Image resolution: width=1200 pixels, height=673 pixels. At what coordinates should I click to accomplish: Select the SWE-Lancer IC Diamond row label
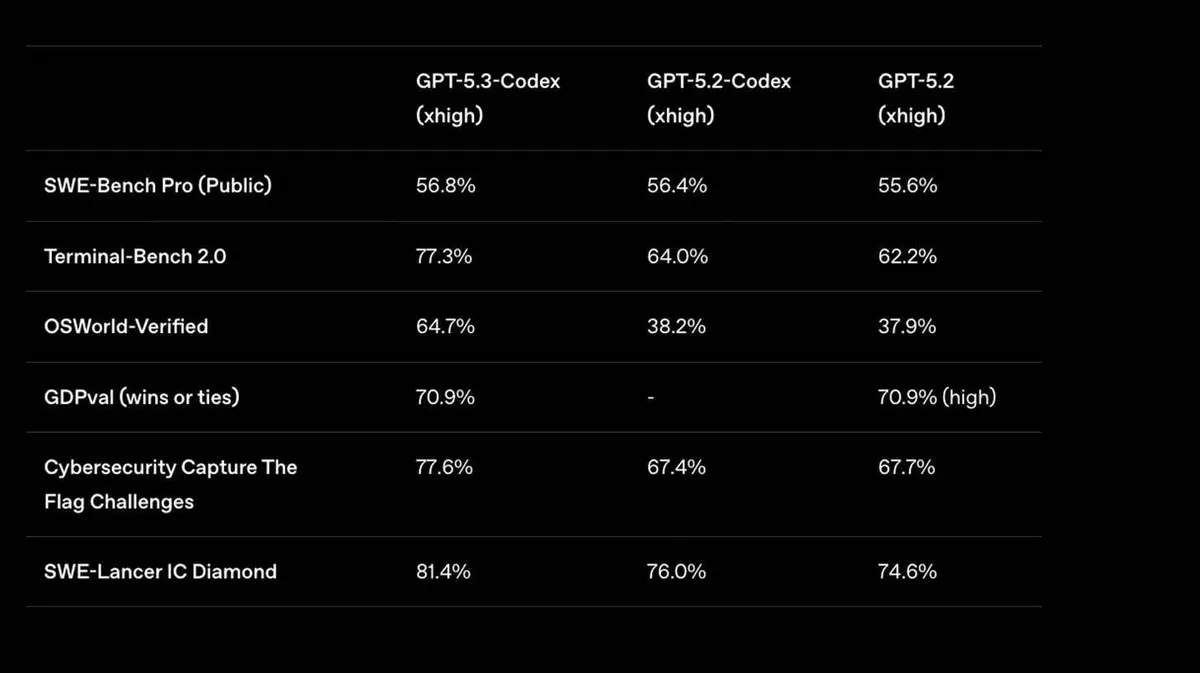coord(160,572)
